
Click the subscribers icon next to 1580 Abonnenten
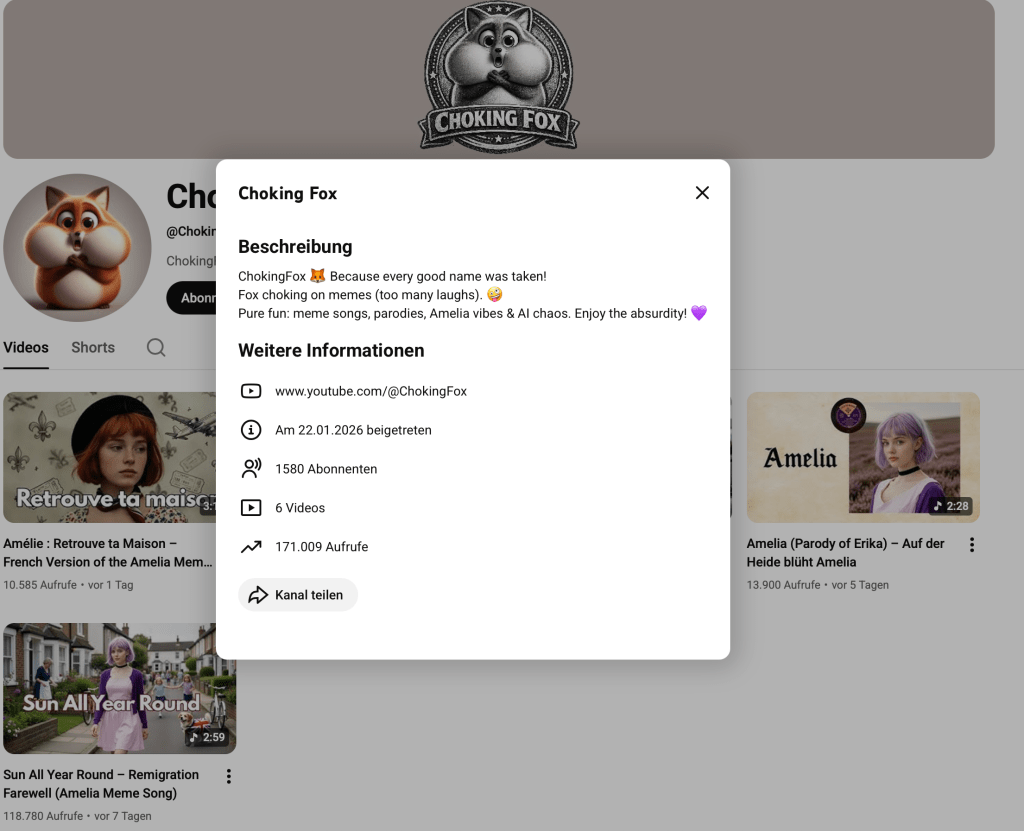tap(251, 469)
